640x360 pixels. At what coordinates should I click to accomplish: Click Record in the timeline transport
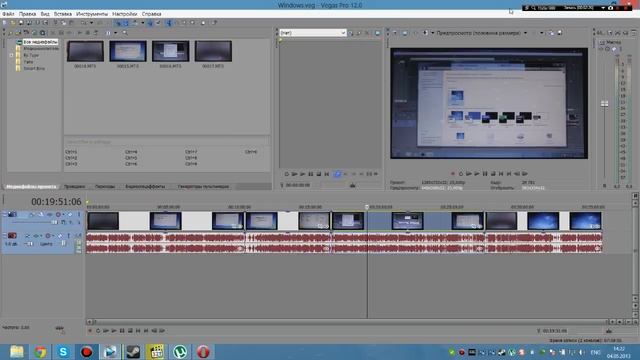[90, 331]
